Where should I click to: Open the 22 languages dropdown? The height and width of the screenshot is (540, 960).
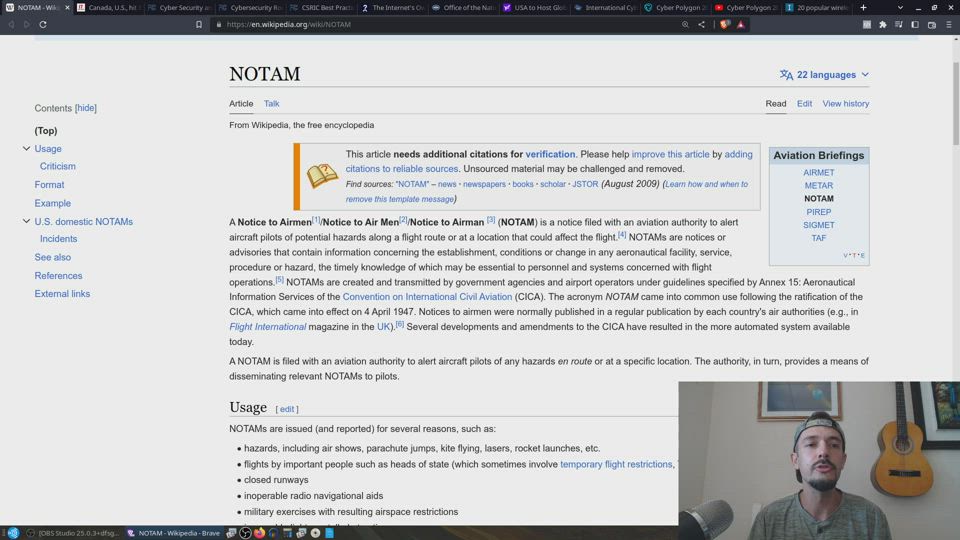click(x=825, y=75)
